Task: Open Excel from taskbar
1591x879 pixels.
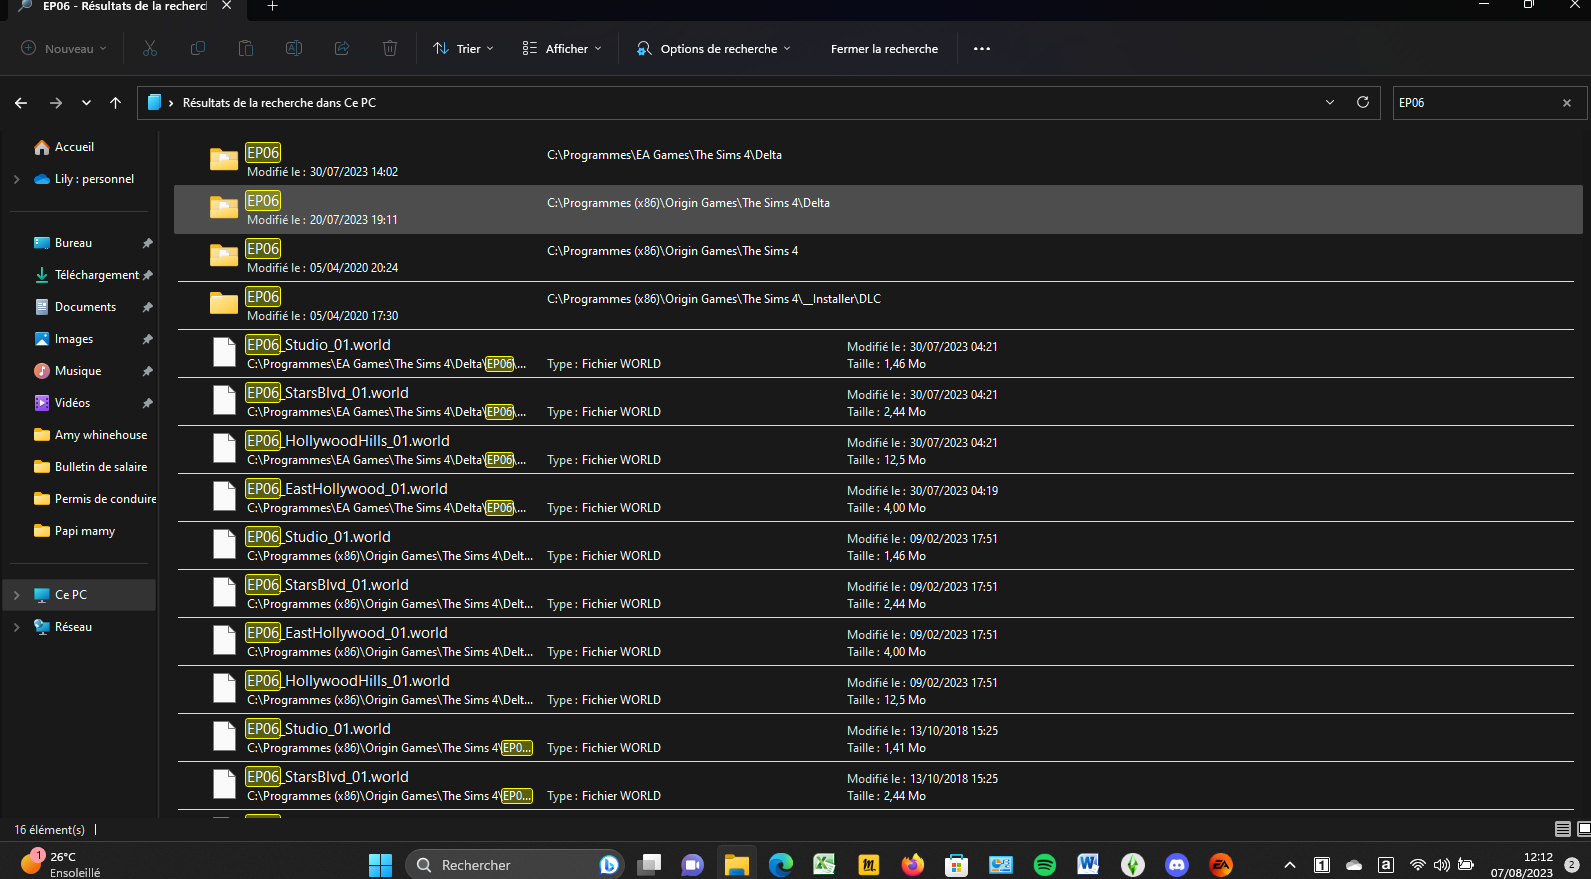Action: point(824,865)
